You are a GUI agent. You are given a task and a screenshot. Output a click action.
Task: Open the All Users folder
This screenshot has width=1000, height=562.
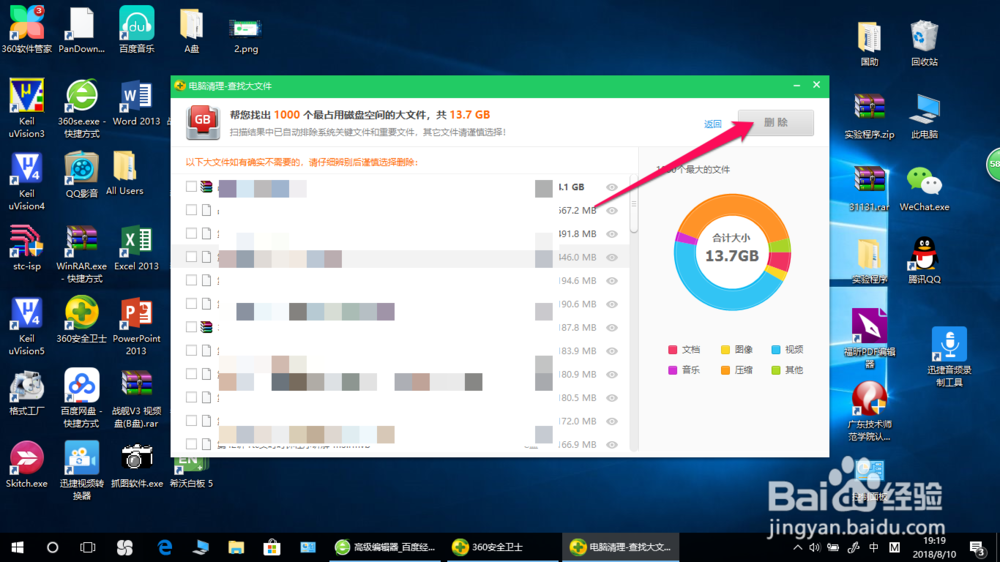pyautogui.click(x=124, y=173)
